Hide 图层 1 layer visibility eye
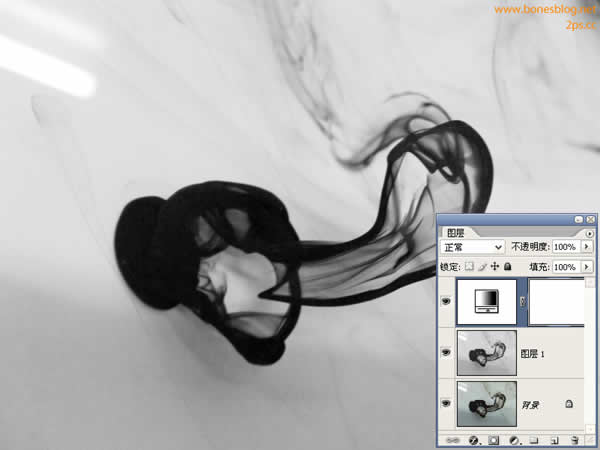600x450 pixels. (x=446, y=352)
